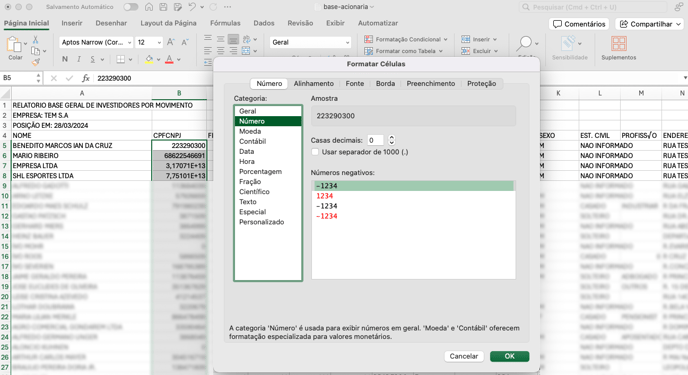Click the fx insert function icon

[86, 78]
